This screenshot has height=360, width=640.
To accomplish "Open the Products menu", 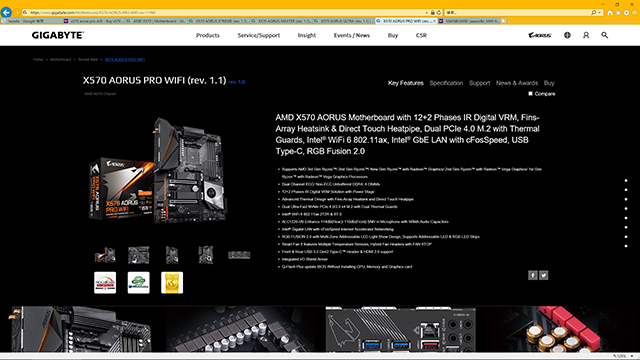I will (x=208, y=36).
